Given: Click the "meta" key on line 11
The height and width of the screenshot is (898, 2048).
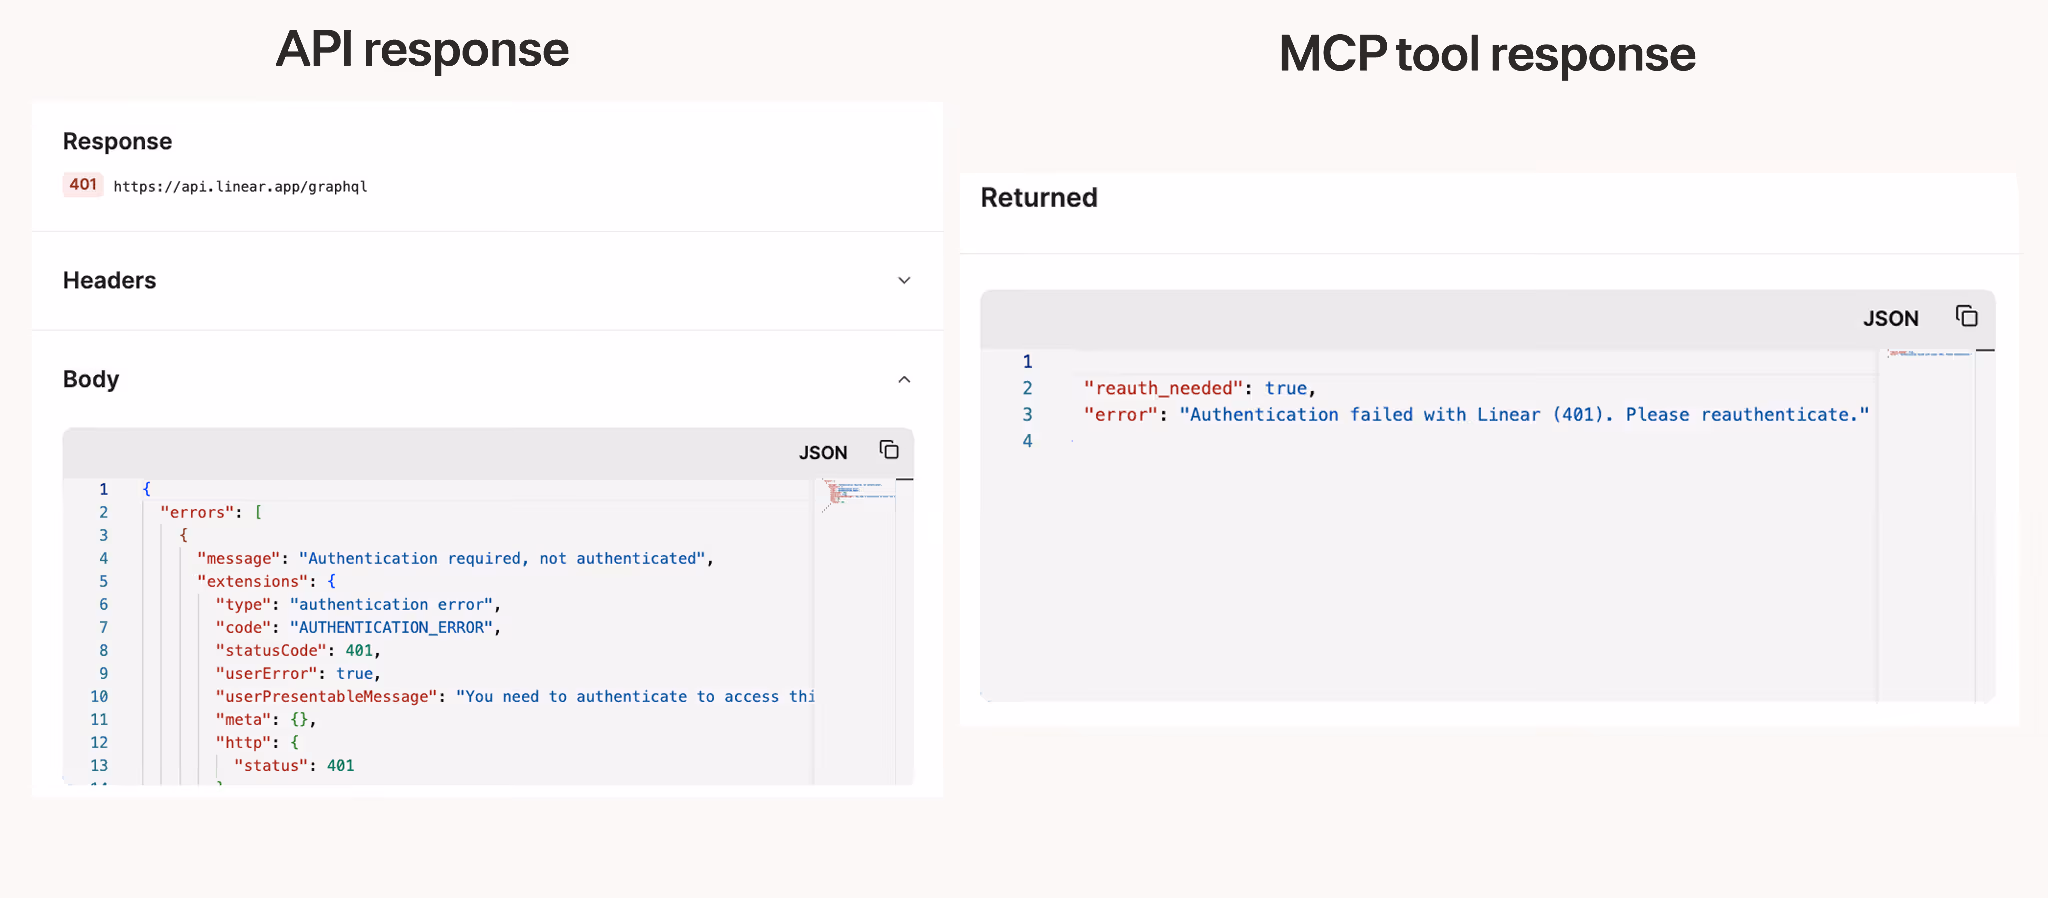Looking at the screenshot, I should (x=244, y=719).
